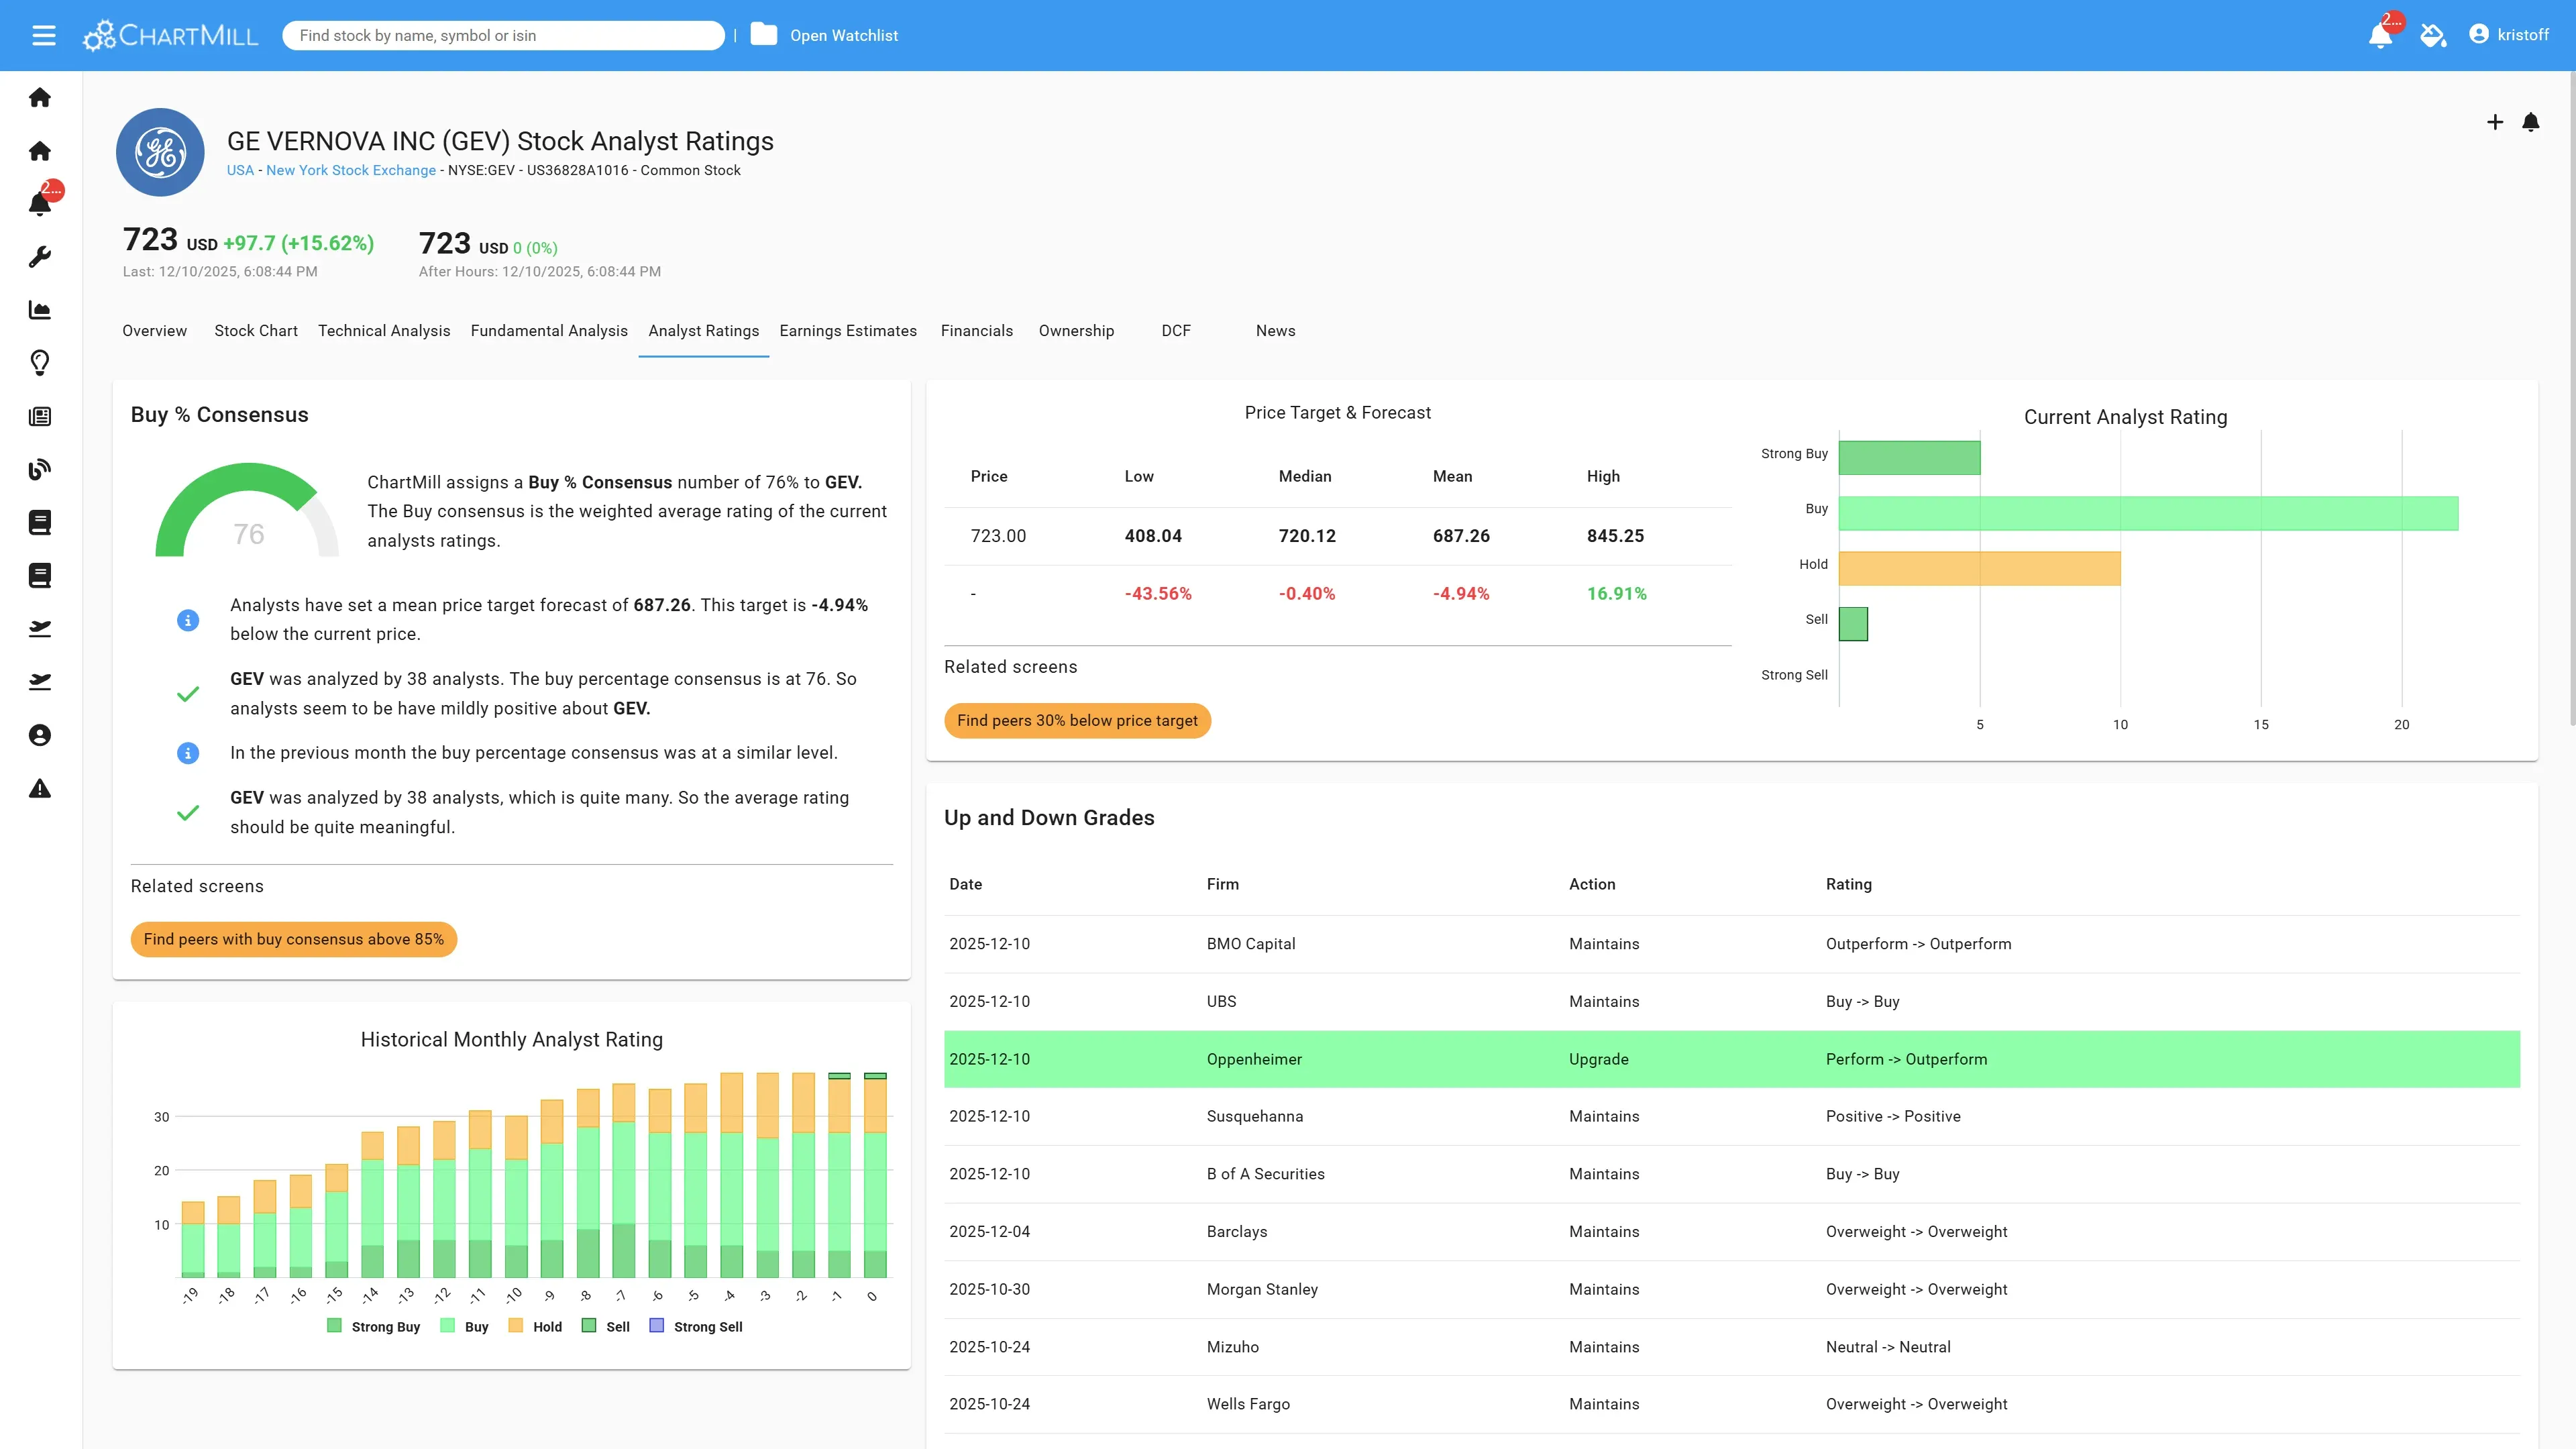Click the lightbulb ideas icon in sidebar
This screenshot has width=2576, height=1449.
40,363
